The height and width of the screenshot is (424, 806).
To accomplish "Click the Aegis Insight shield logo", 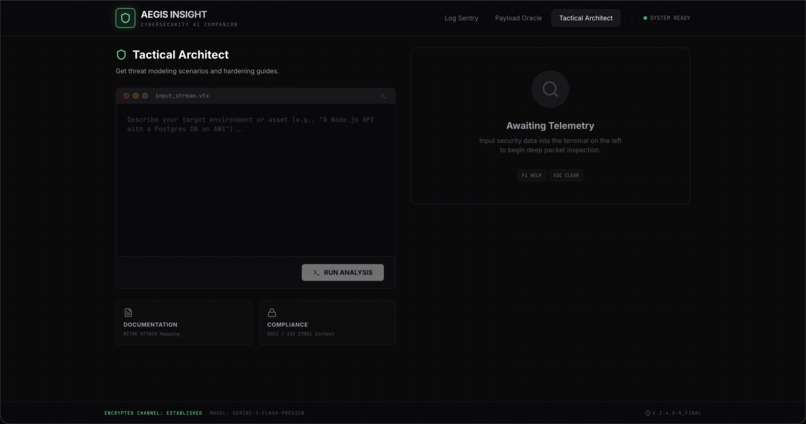I will (125, 18).
